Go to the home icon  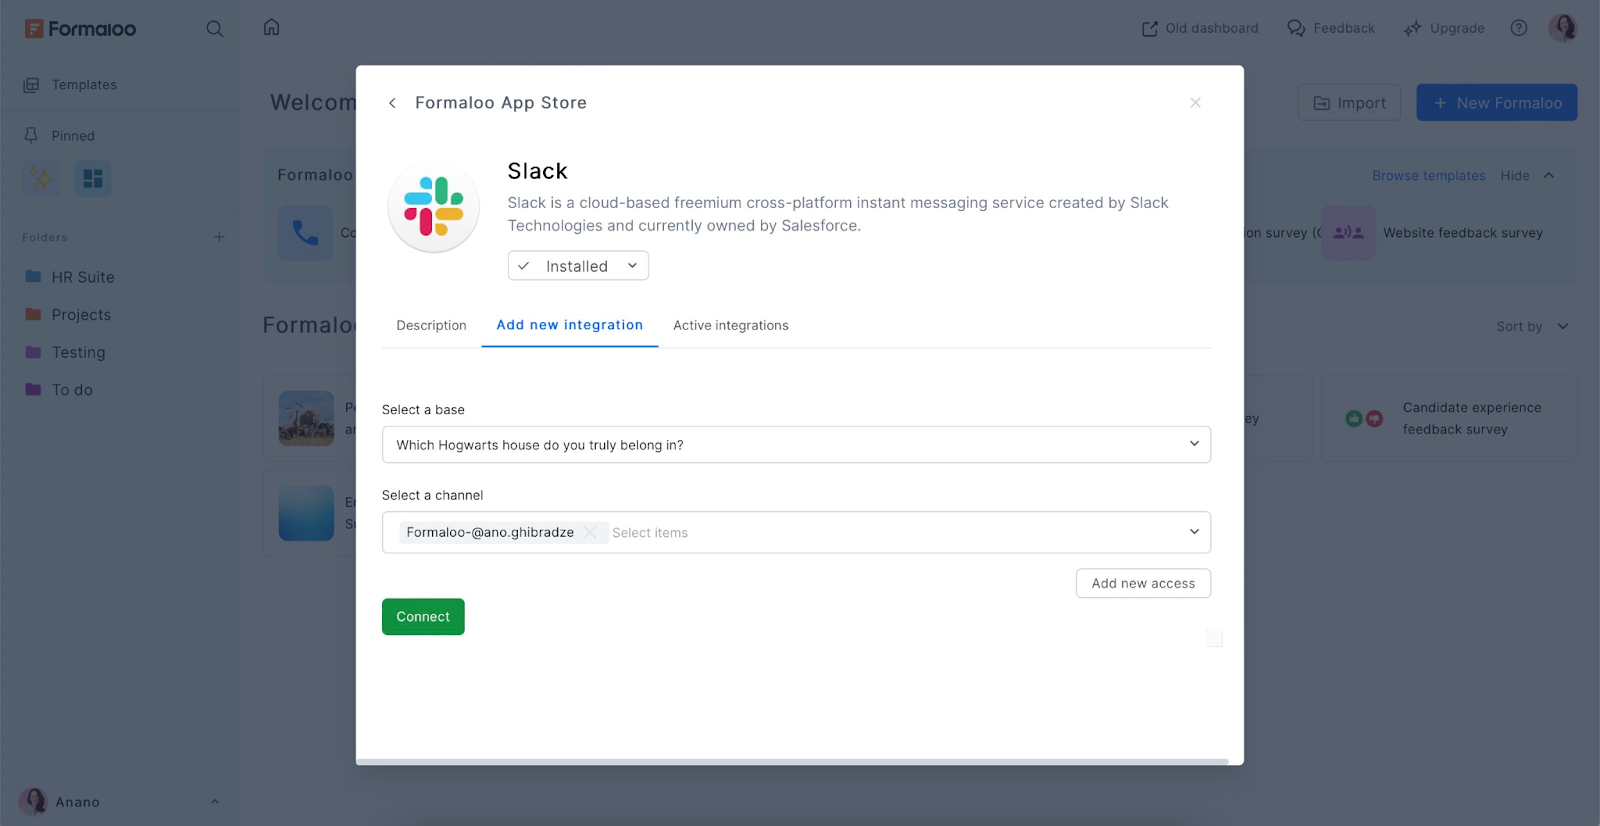coord(271,27)
